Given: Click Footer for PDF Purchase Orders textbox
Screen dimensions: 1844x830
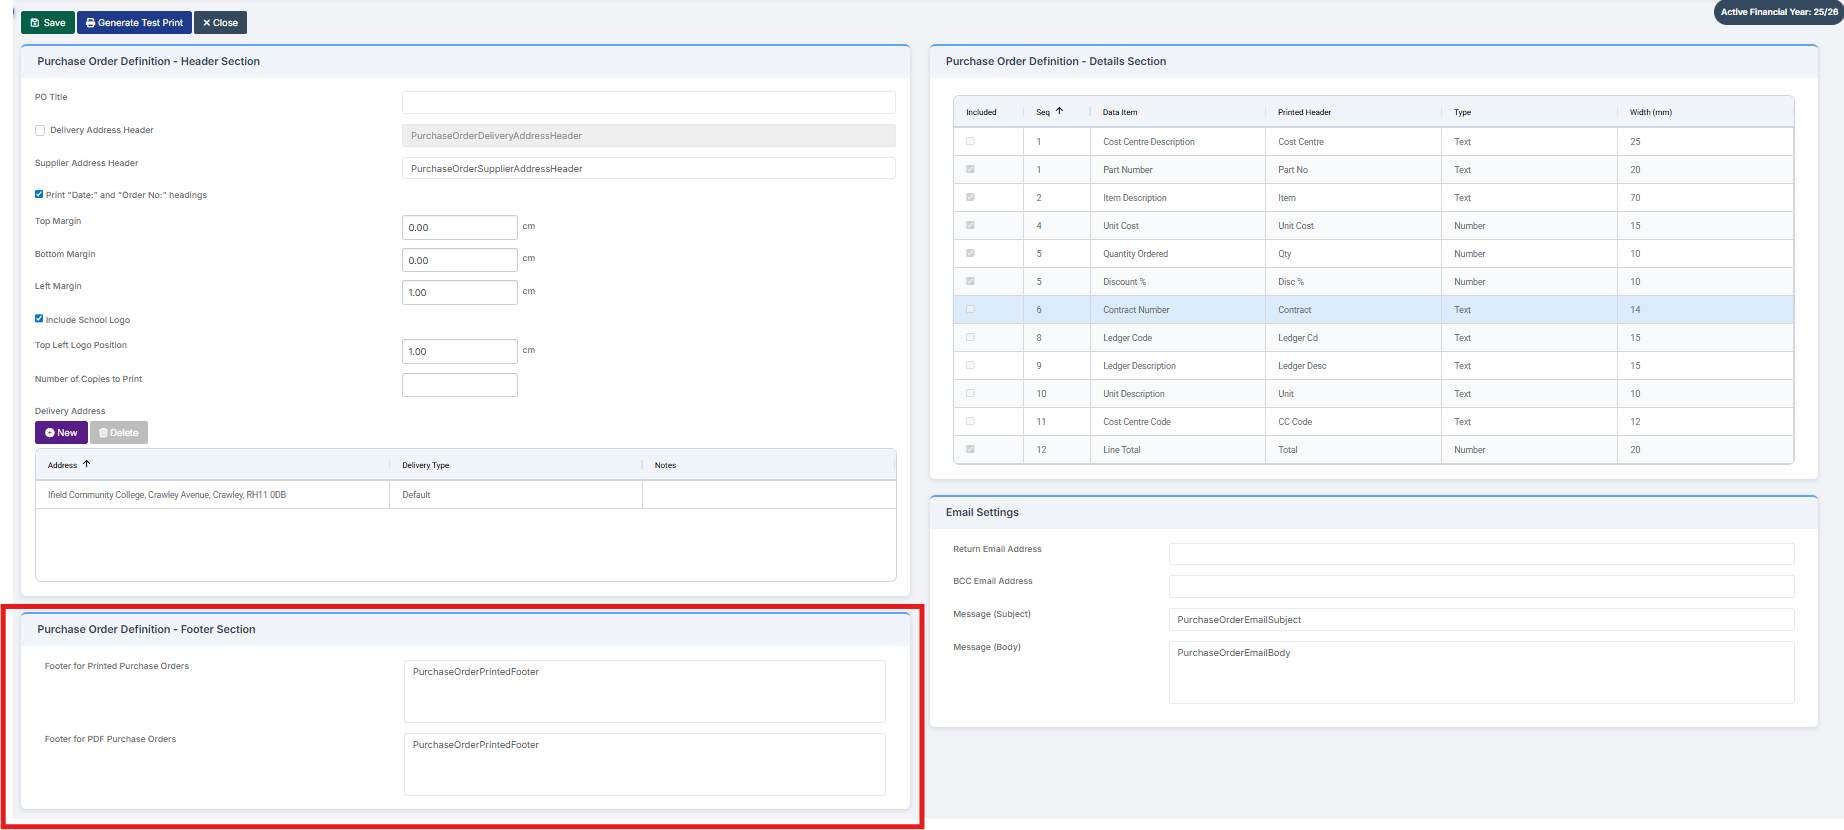Looking at the screenshot, I should 644,764.
